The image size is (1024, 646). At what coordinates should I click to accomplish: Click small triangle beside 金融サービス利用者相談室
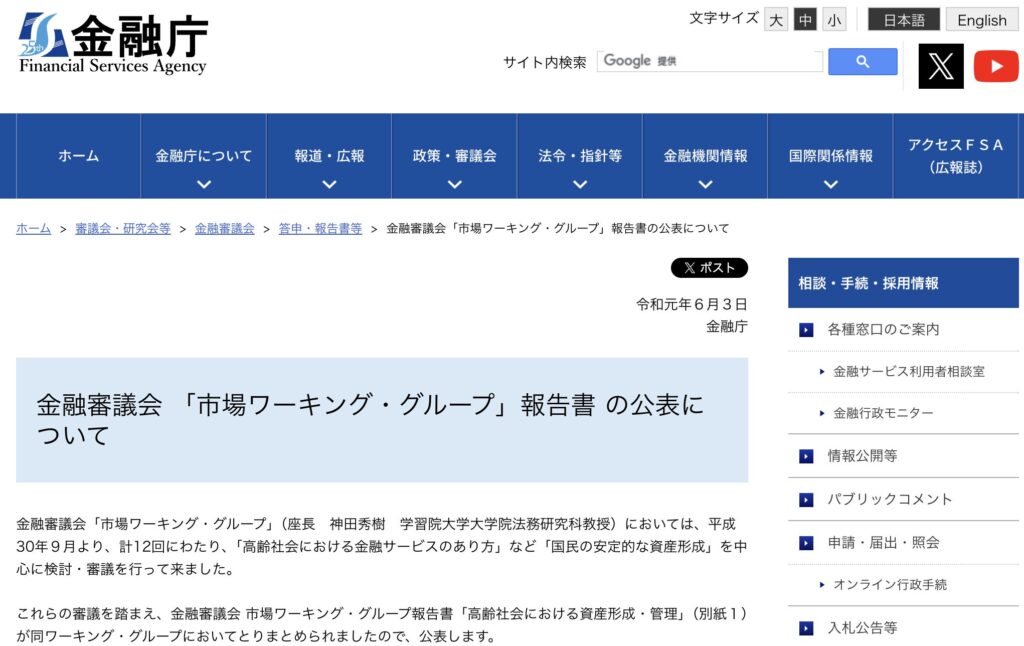tap(822, 372)
